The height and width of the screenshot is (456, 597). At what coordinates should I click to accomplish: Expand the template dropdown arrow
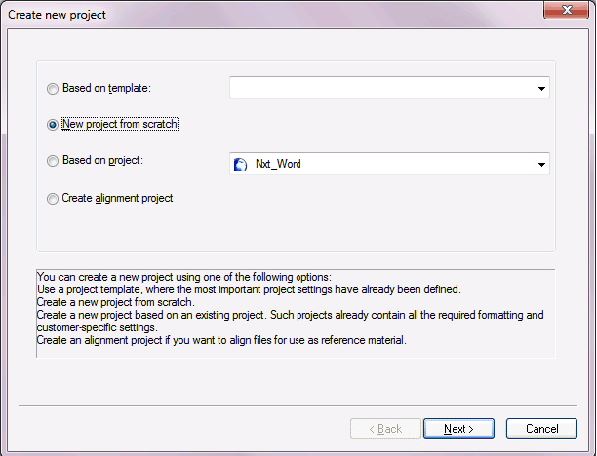pyautogui.click(x=541, y=89)
